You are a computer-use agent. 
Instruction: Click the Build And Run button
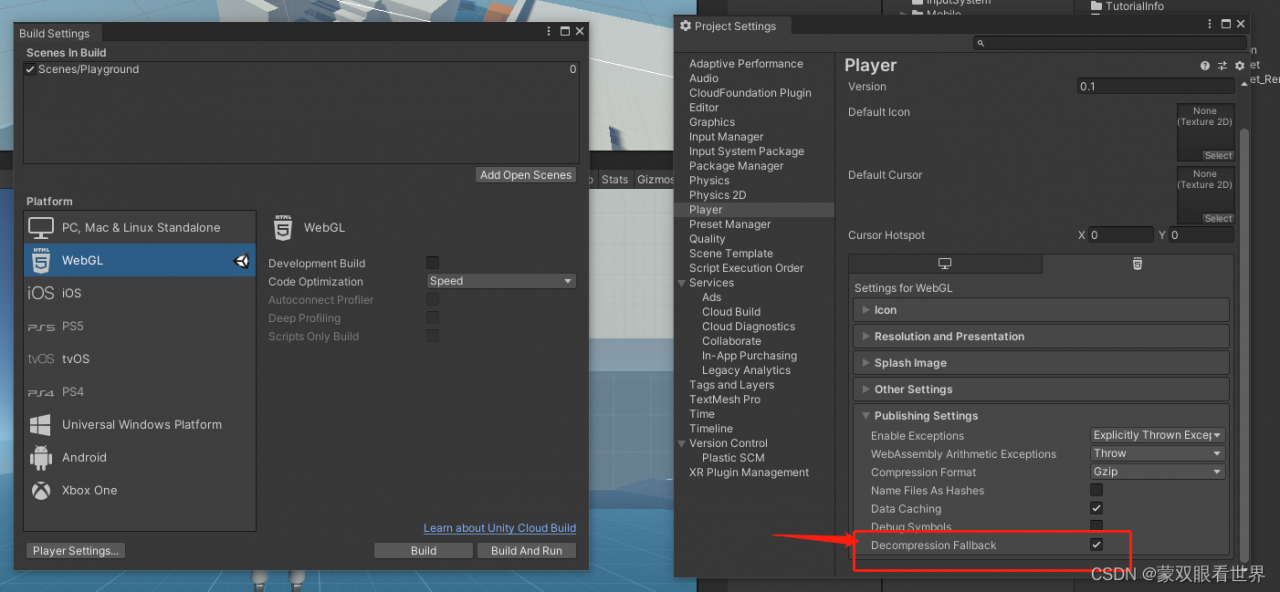tap(526, 550)
